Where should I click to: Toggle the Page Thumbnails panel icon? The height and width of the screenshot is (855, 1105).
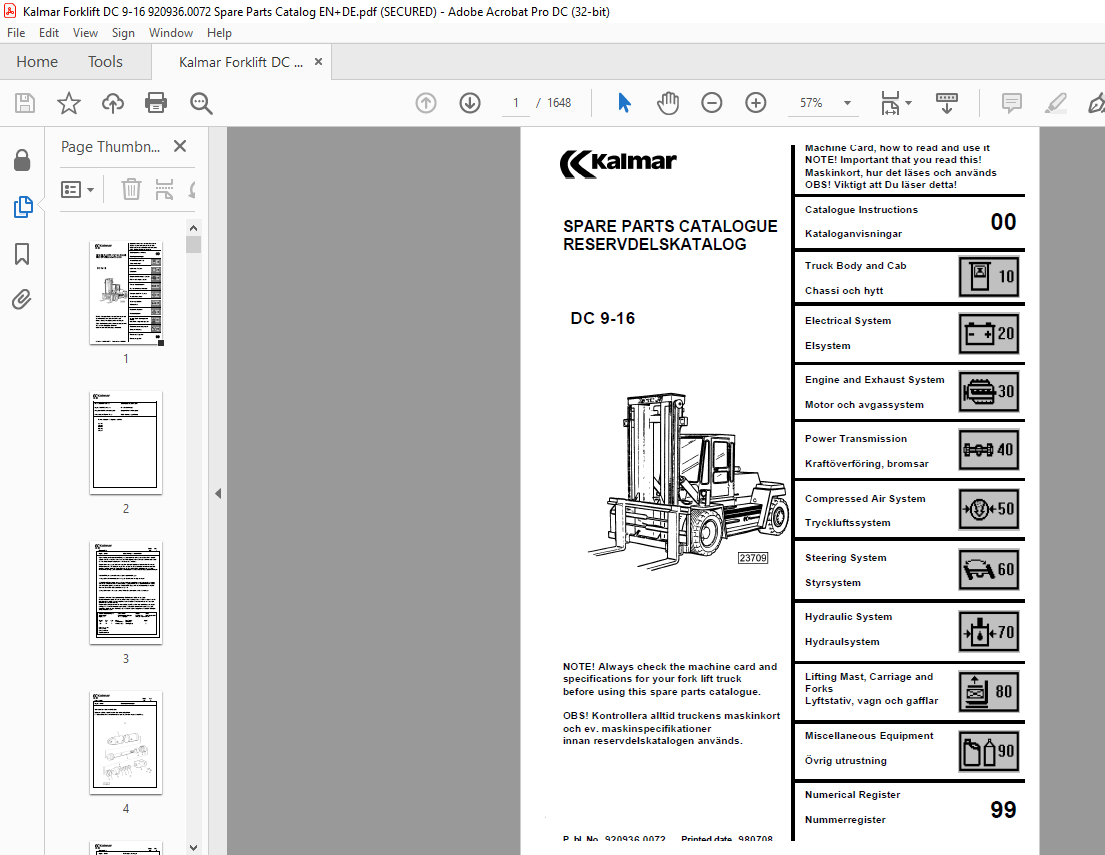(23, 207)
